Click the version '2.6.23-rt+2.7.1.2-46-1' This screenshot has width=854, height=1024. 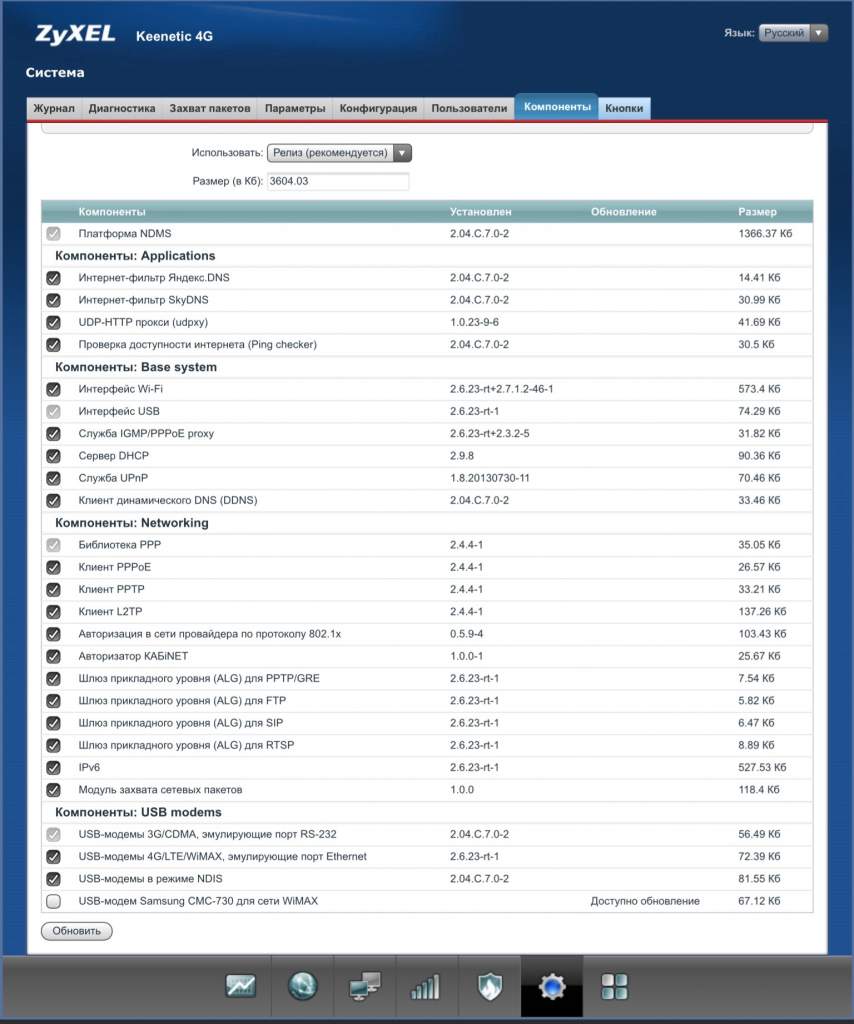point(501,389)
